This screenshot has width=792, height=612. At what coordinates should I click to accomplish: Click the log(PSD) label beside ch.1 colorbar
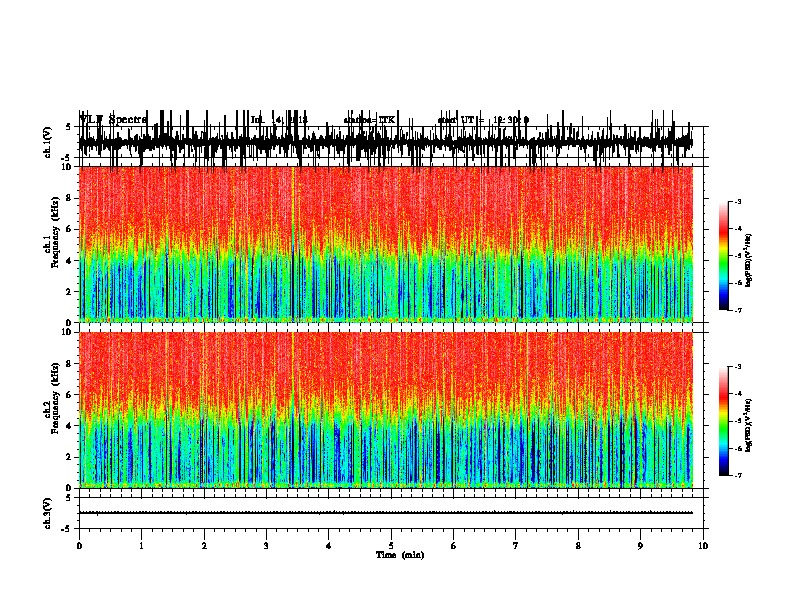tap(748, 261)
